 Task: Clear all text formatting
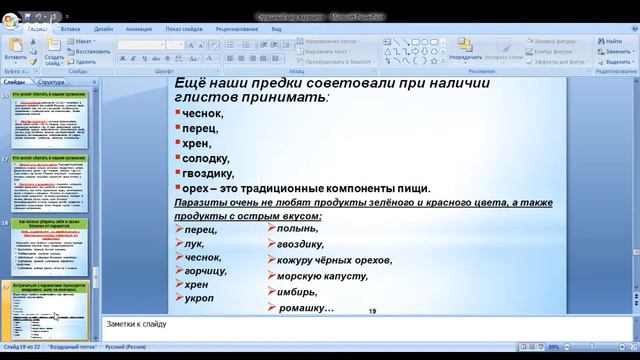(x=213, y=45)
